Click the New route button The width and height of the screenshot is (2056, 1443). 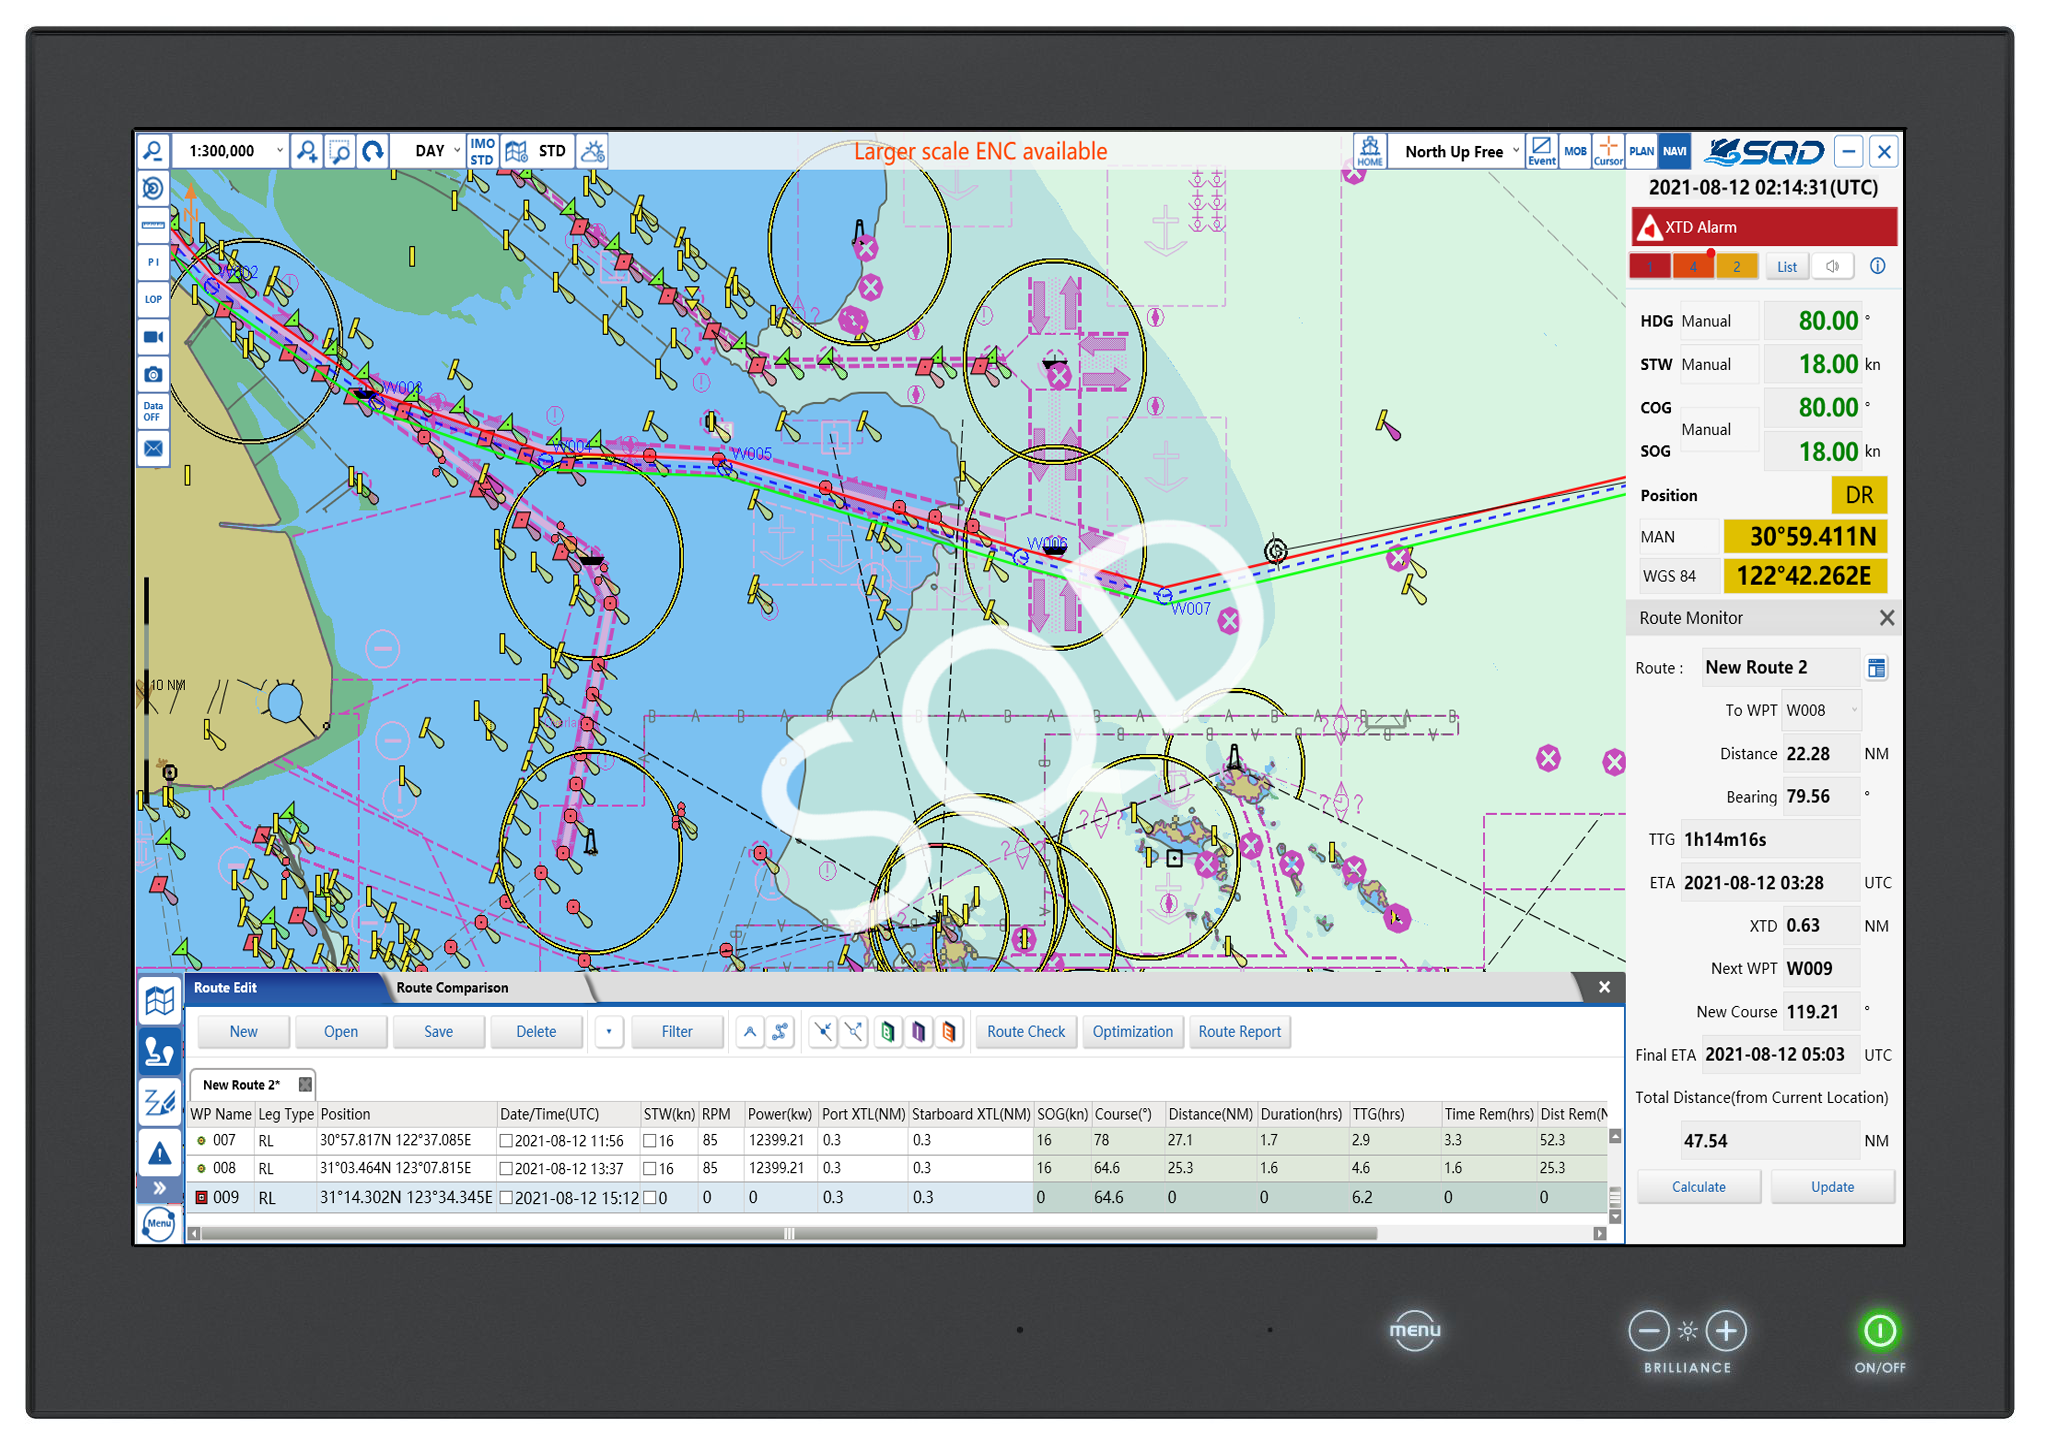click(243, 1031)
